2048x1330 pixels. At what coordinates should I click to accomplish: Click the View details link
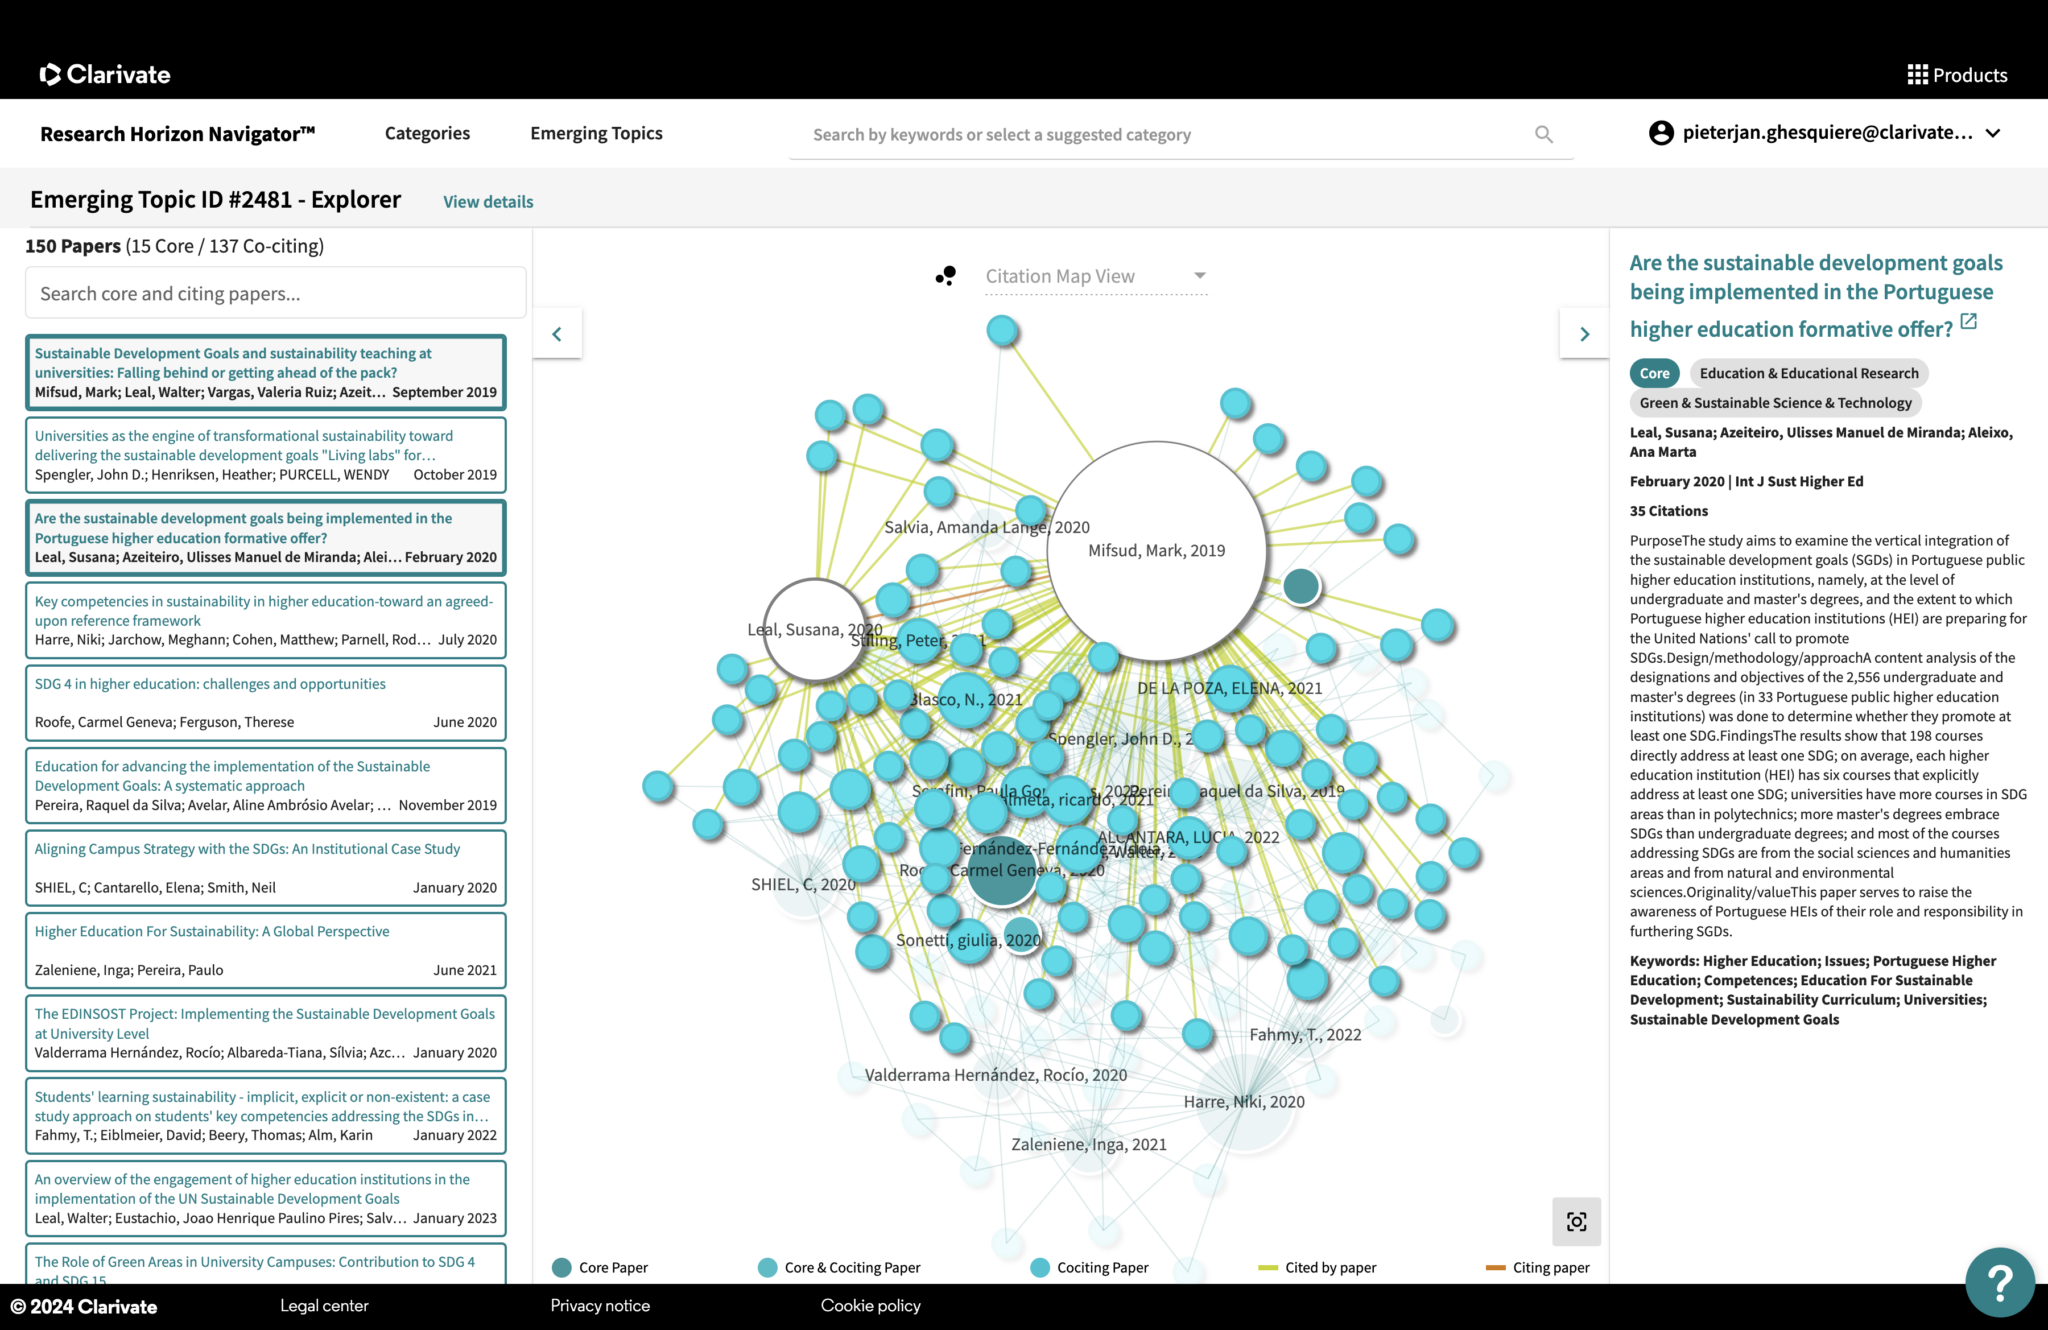488,202
